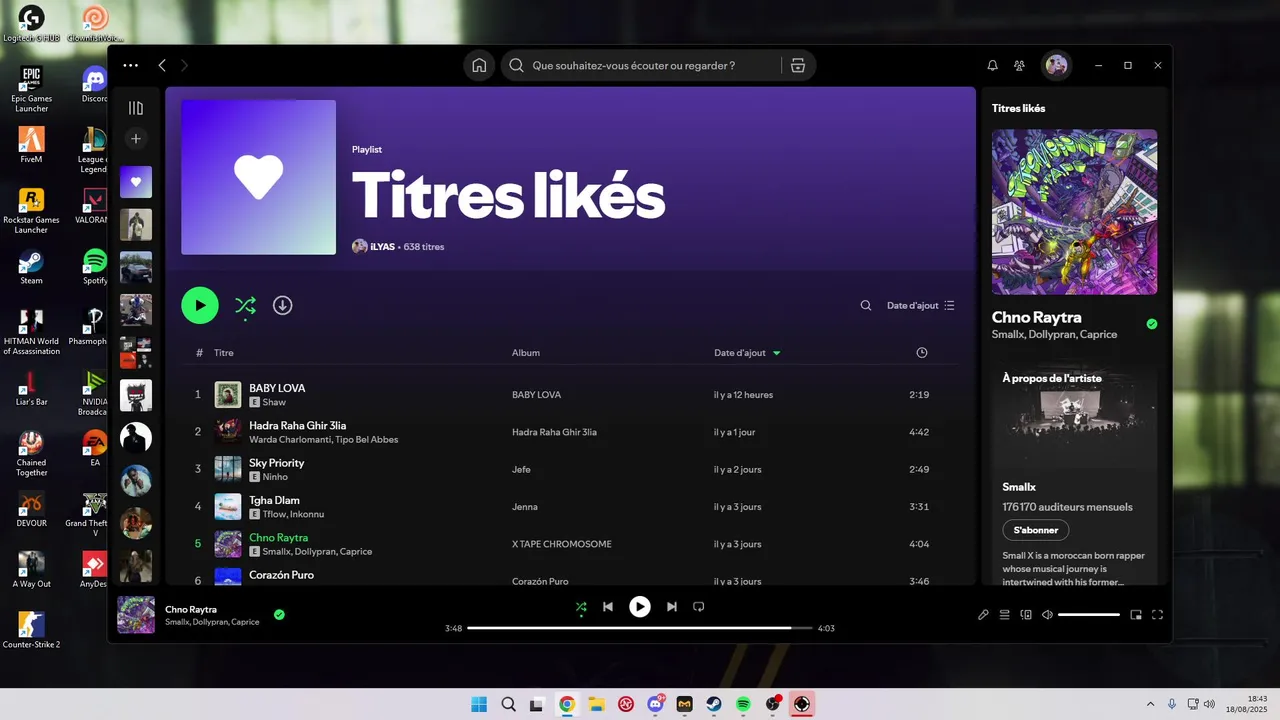Screen dimensions: 1280x720
Task: Skip to next track
Action: coord(672,606)
